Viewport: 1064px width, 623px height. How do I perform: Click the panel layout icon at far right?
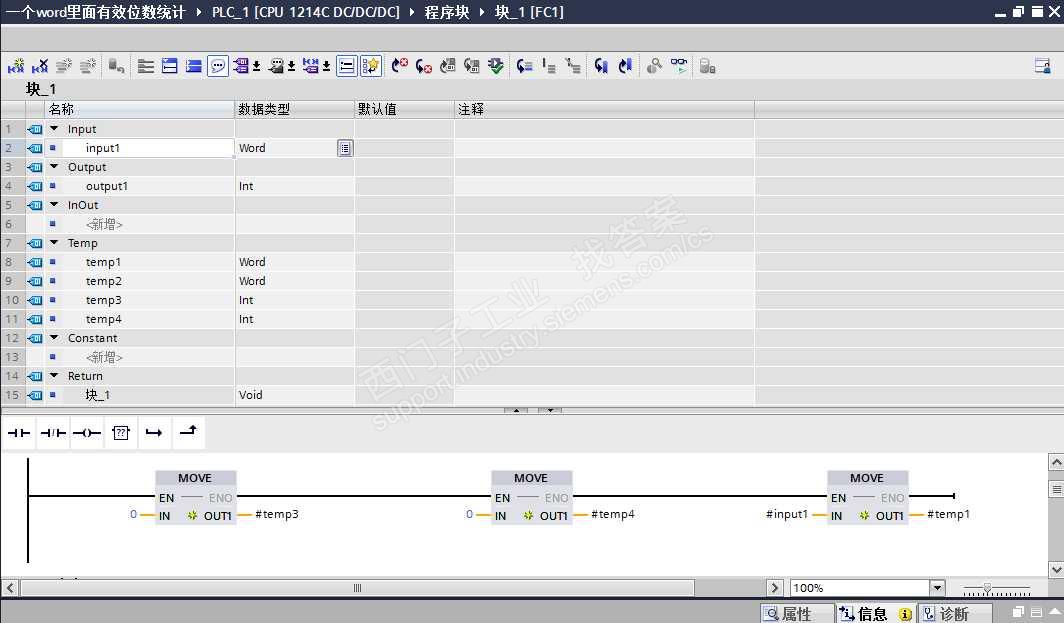click(x=1043, y=66)
